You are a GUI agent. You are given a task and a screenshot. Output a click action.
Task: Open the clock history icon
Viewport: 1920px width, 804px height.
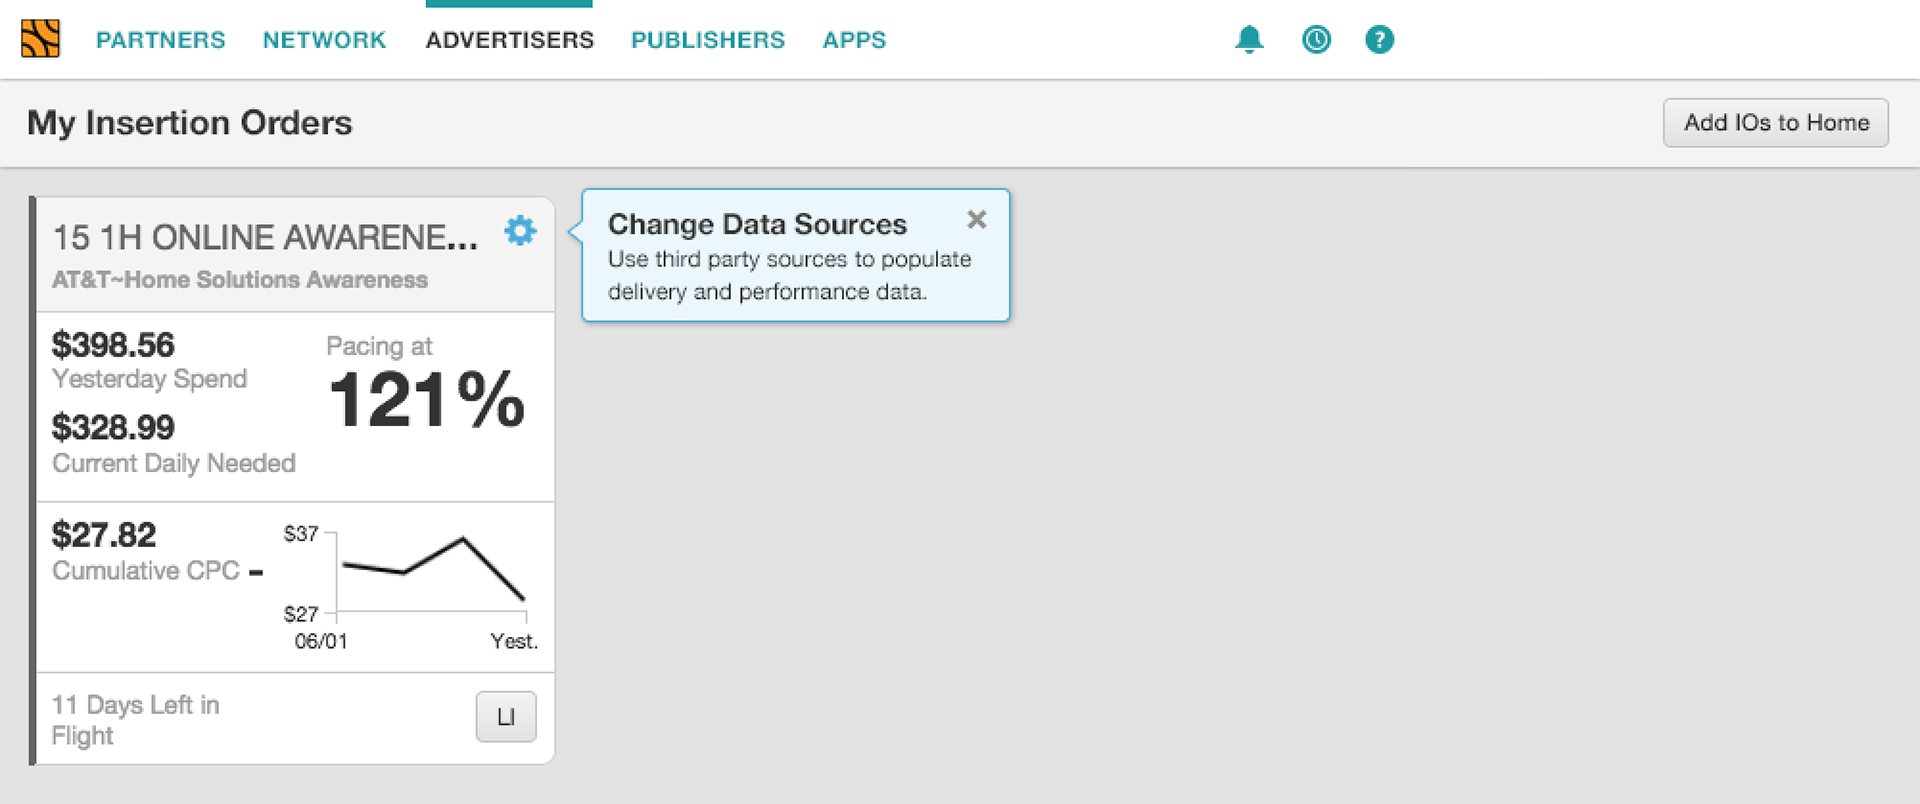pos(1316,39)
